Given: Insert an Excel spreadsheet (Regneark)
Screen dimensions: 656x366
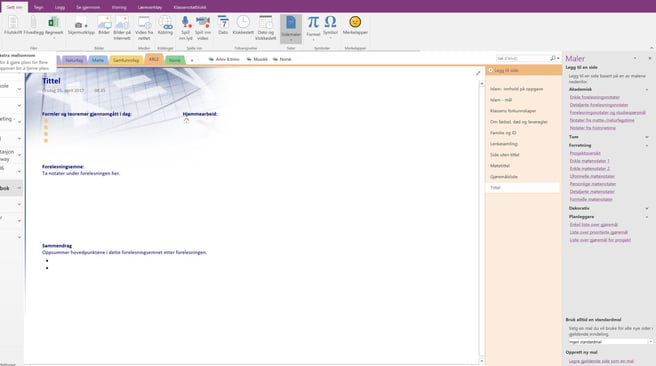Looking at the screenshot, I should pos(54,27).
